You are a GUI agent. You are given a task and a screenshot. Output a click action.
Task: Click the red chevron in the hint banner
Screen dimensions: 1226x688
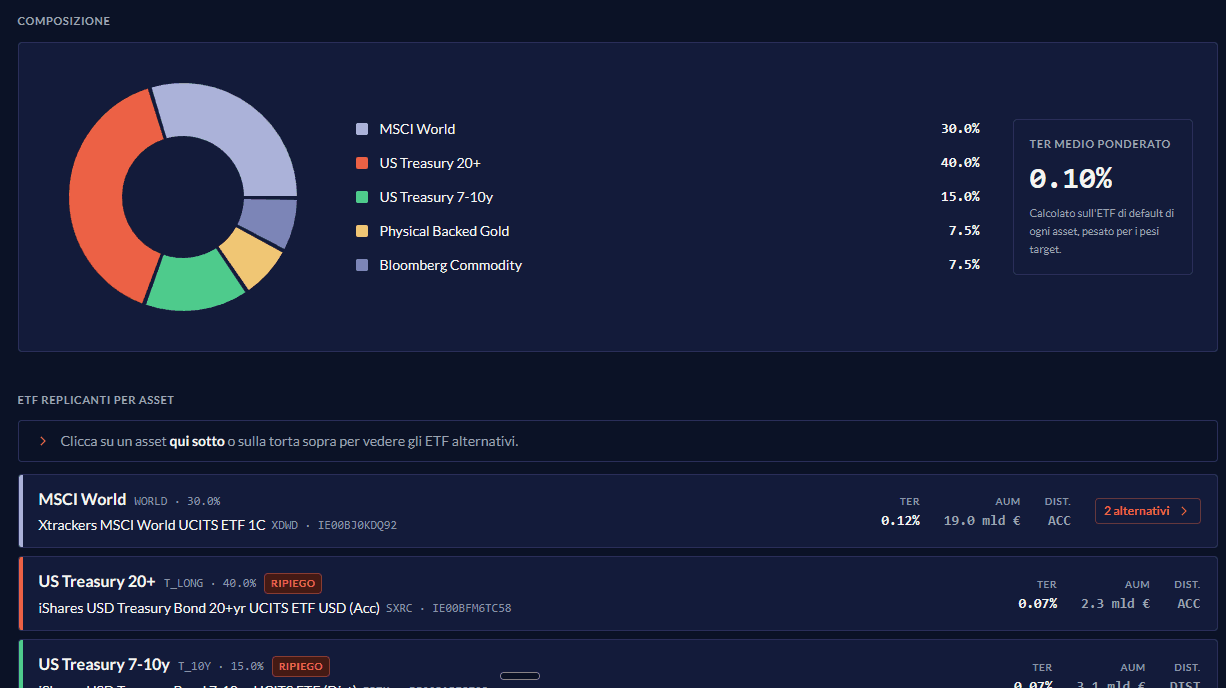click(43, 441)
